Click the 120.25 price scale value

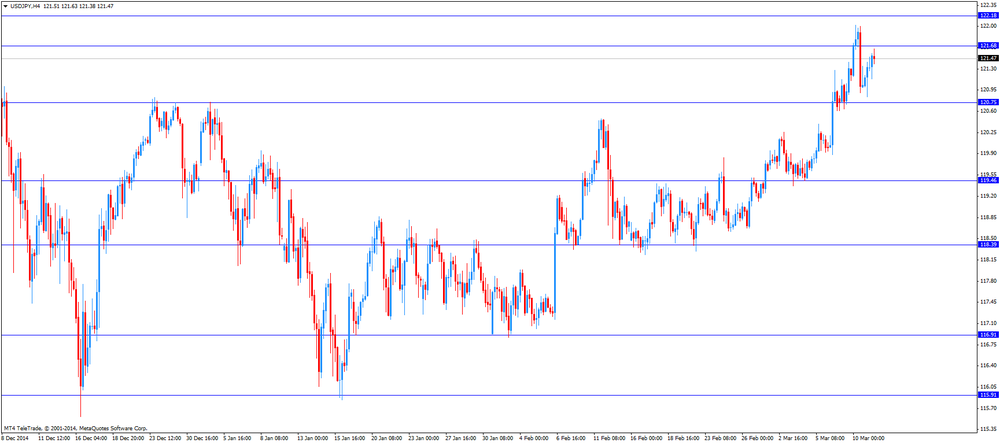[989, 132]
